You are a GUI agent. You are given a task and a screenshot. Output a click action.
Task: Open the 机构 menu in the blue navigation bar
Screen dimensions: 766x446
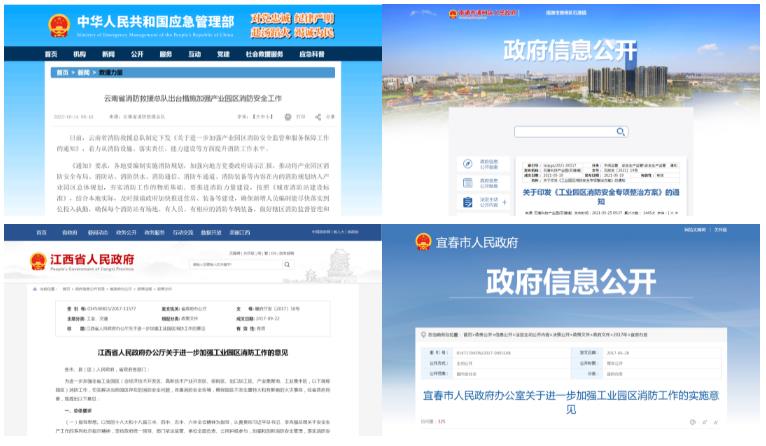point(79,52)
